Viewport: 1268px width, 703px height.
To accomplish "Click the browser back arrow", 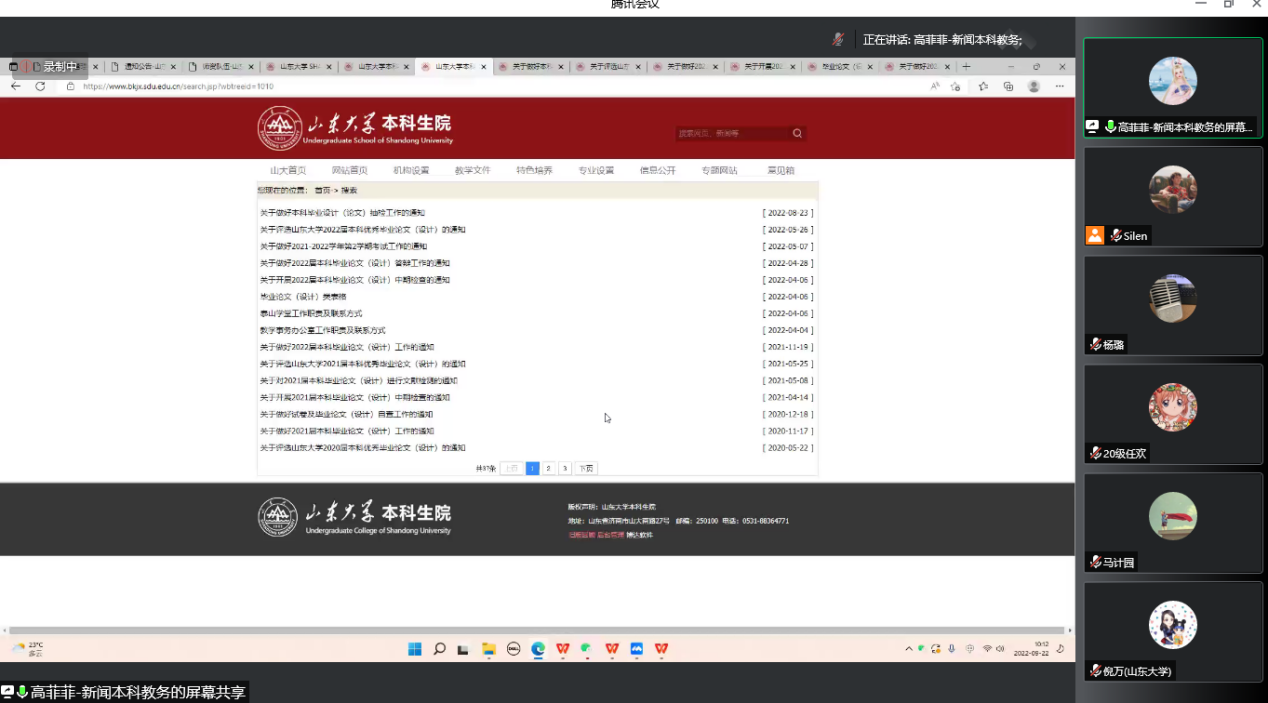I will pos(16,87).
